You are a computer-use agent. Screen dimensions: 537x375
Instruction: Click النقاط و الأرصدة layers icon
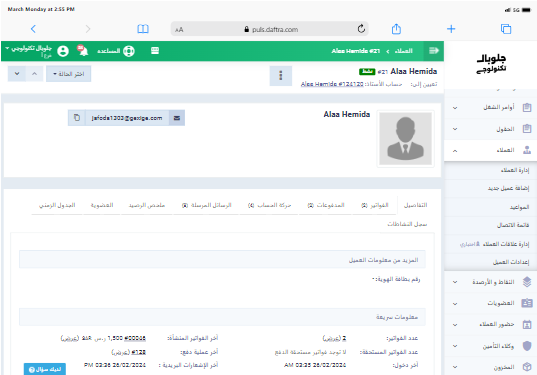(x=527, y=282)
